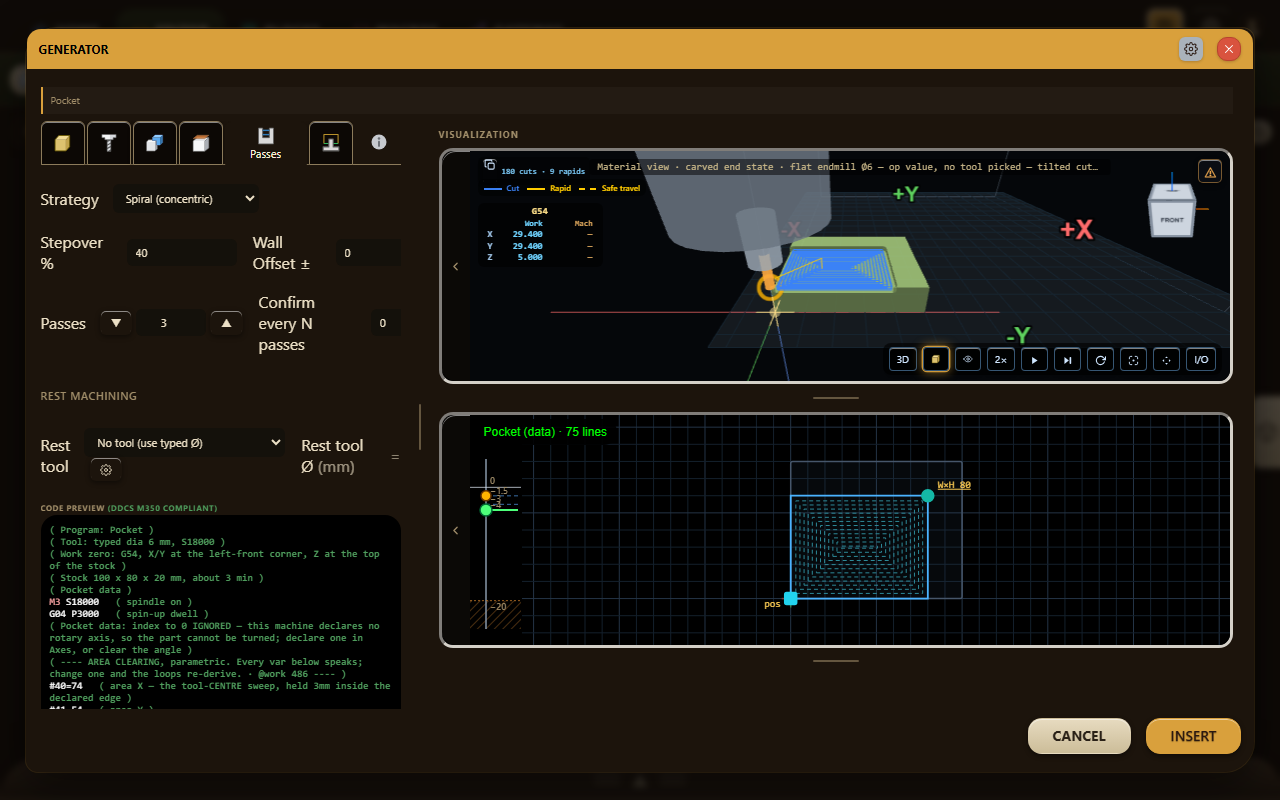Open the yellow stock block tab
1280x800 pixels.
point(62,143)
